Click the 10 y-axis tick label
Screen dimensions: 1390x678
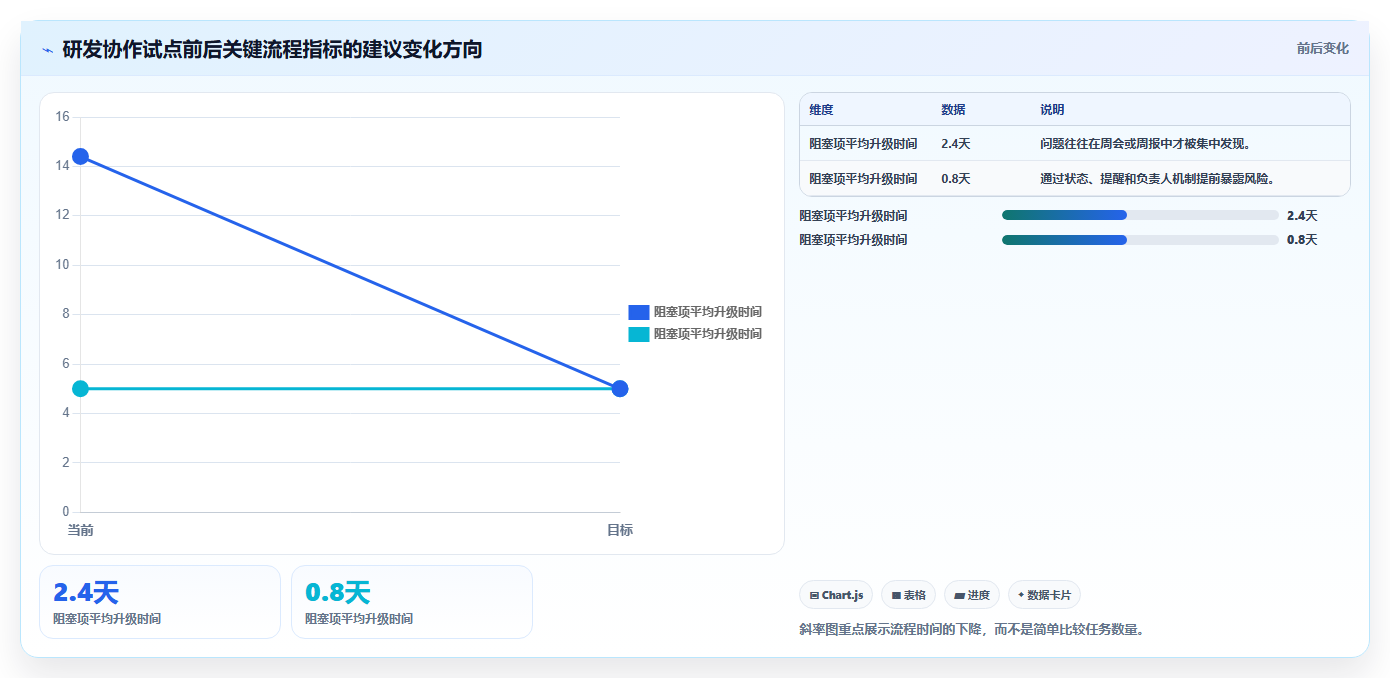[62, 265]
